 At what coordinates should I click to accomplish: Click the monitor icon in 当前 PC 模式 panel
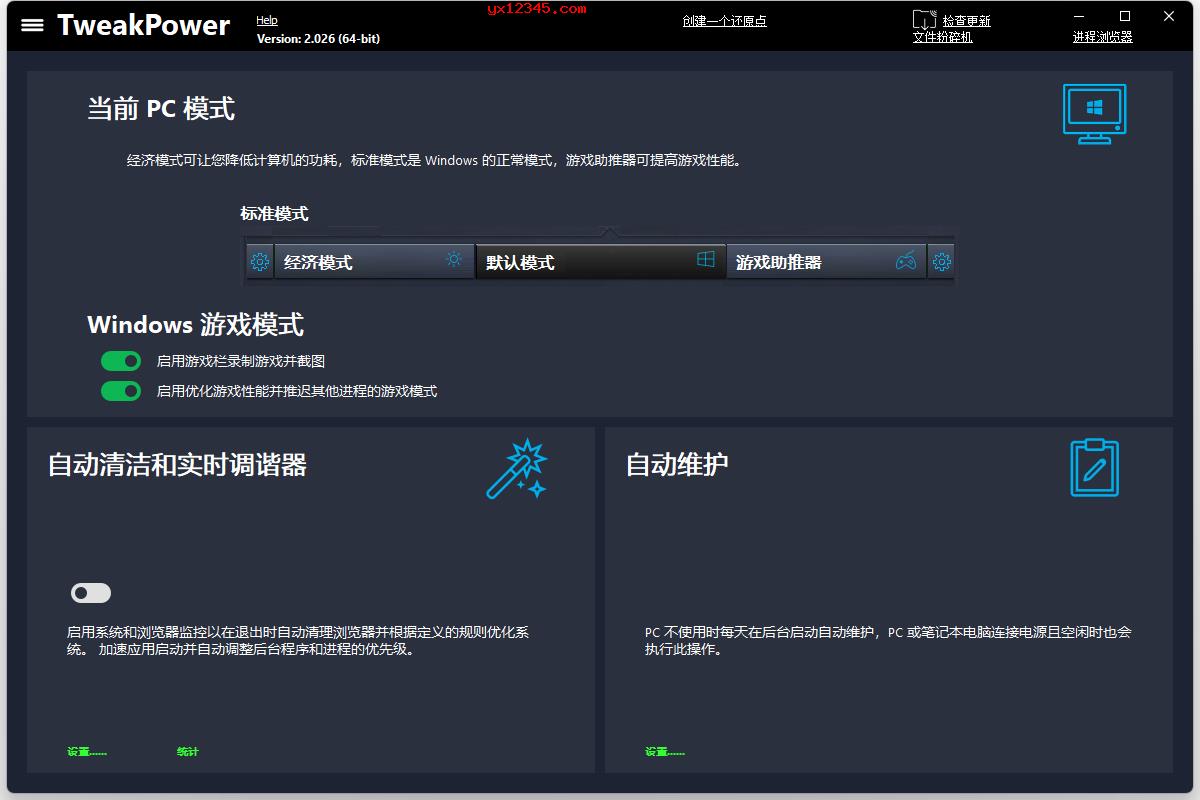tap(1093, 113)
